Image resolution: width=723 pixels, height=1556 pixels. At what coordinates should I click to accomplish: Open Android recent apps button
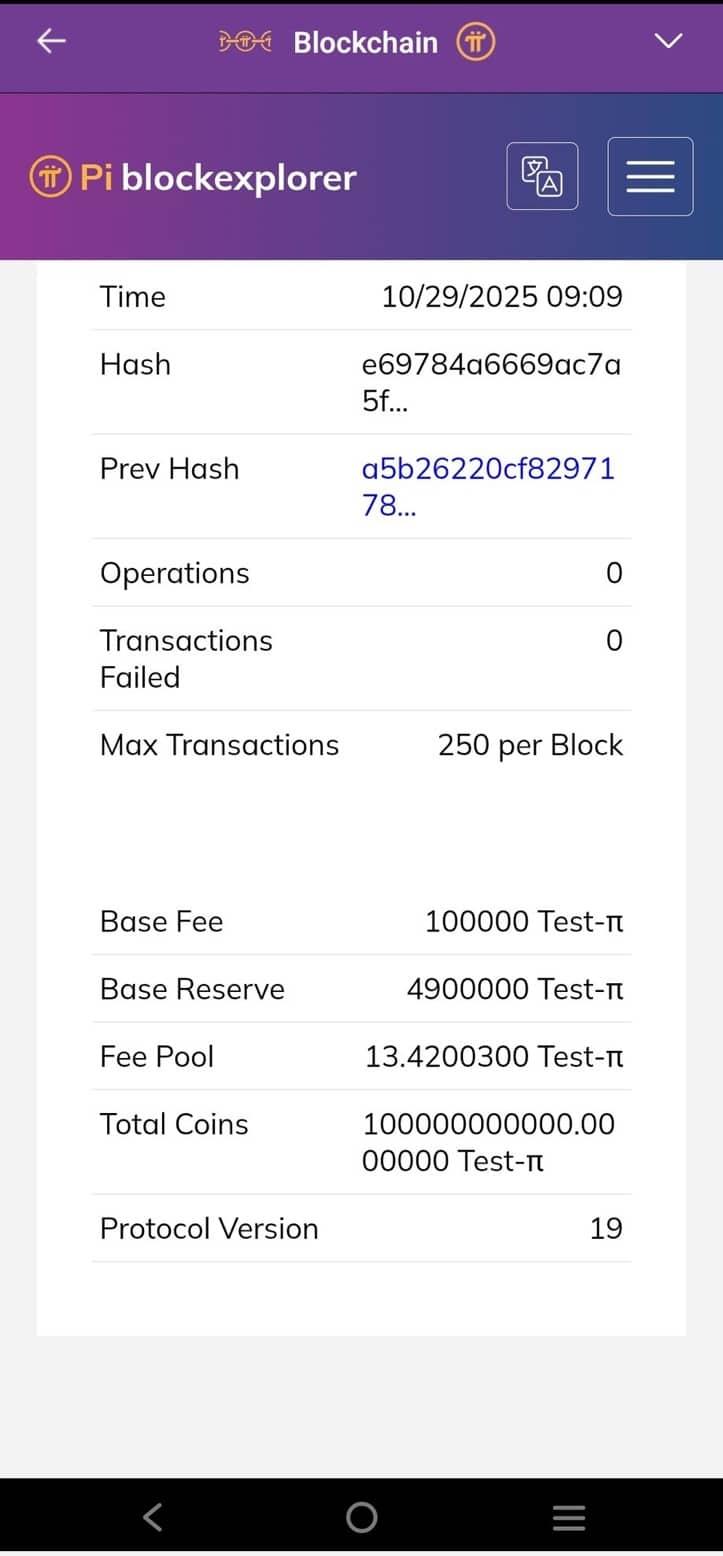click(568, 1518)
